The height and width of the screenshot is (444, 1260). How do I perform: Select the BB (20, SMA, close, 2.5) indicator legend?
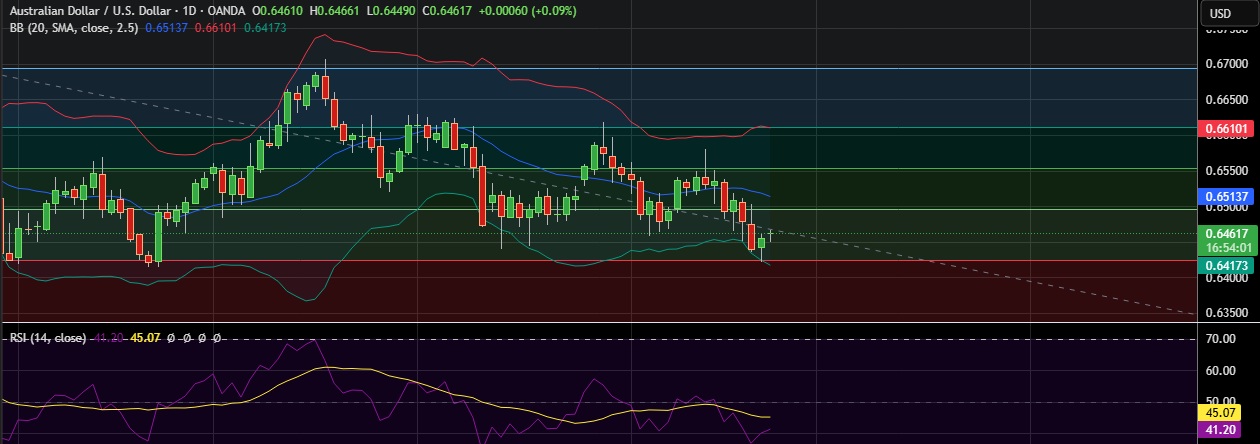74,28
